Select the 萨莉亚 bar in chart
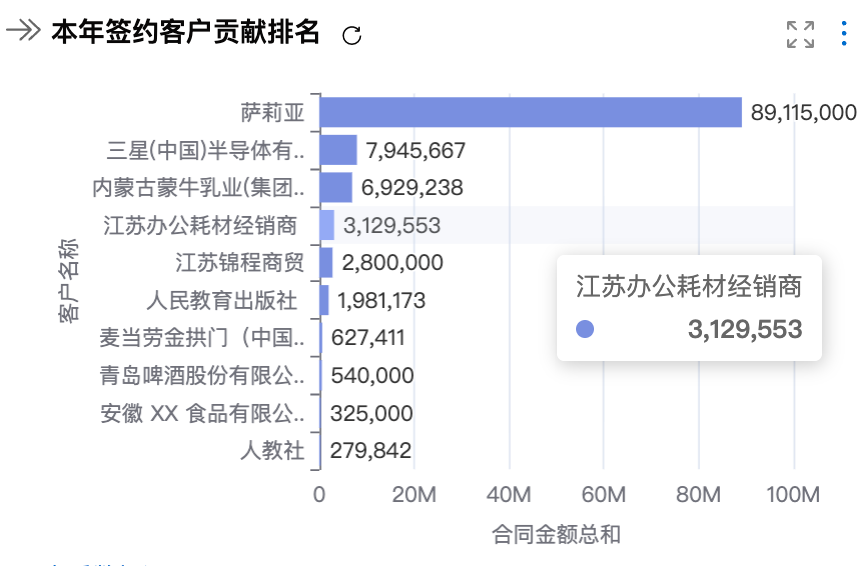 [x=530, y=112]
